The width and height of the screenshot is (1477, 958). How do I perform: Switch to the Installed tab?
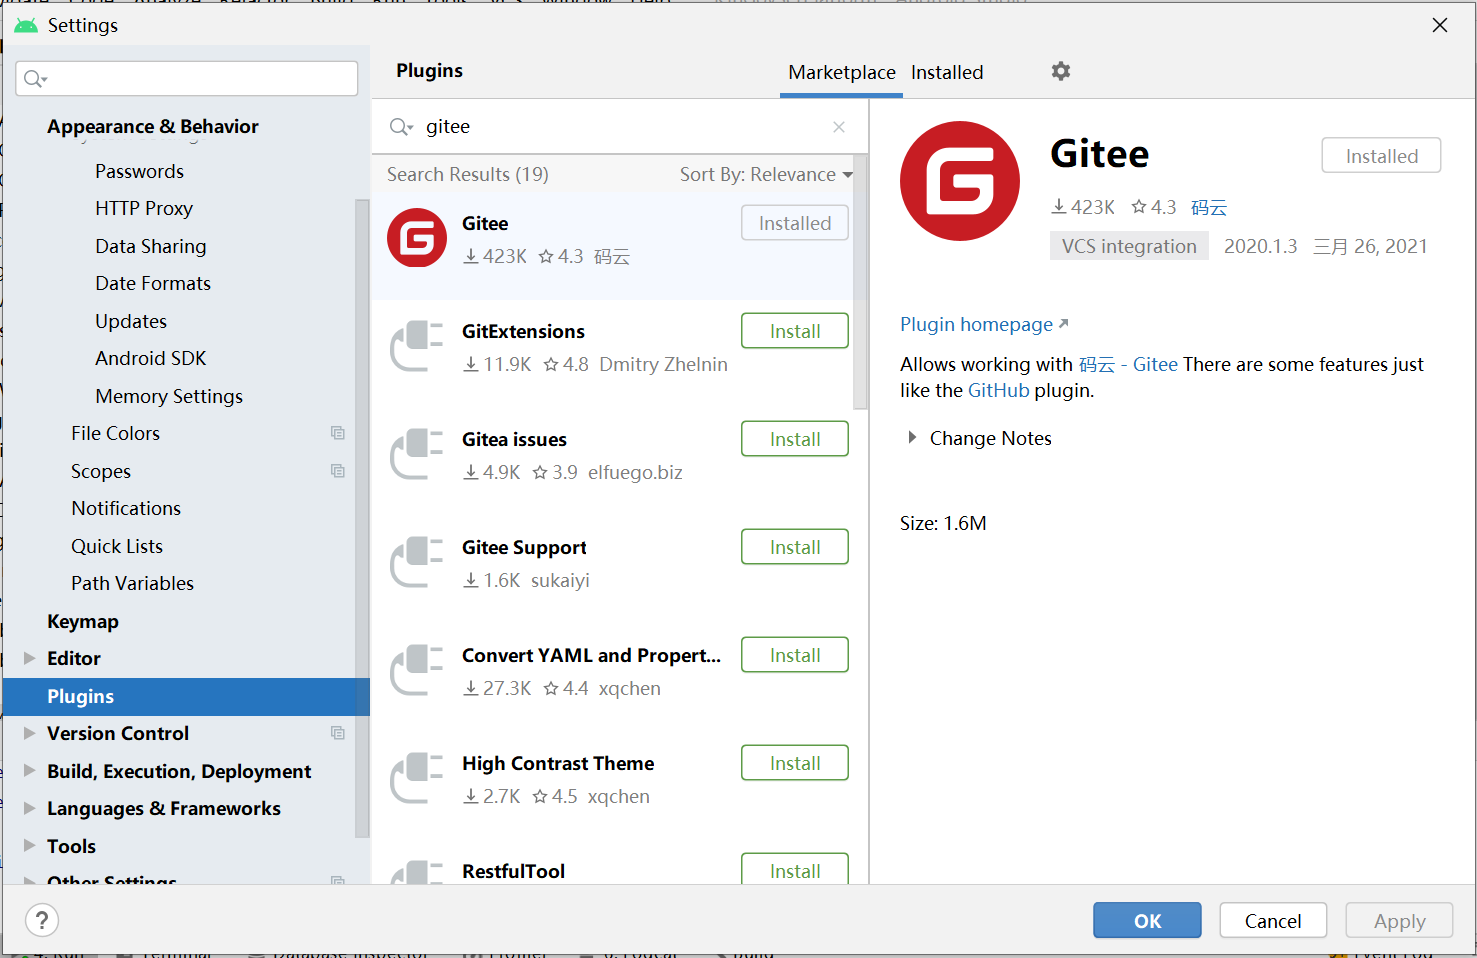point(947,73)
